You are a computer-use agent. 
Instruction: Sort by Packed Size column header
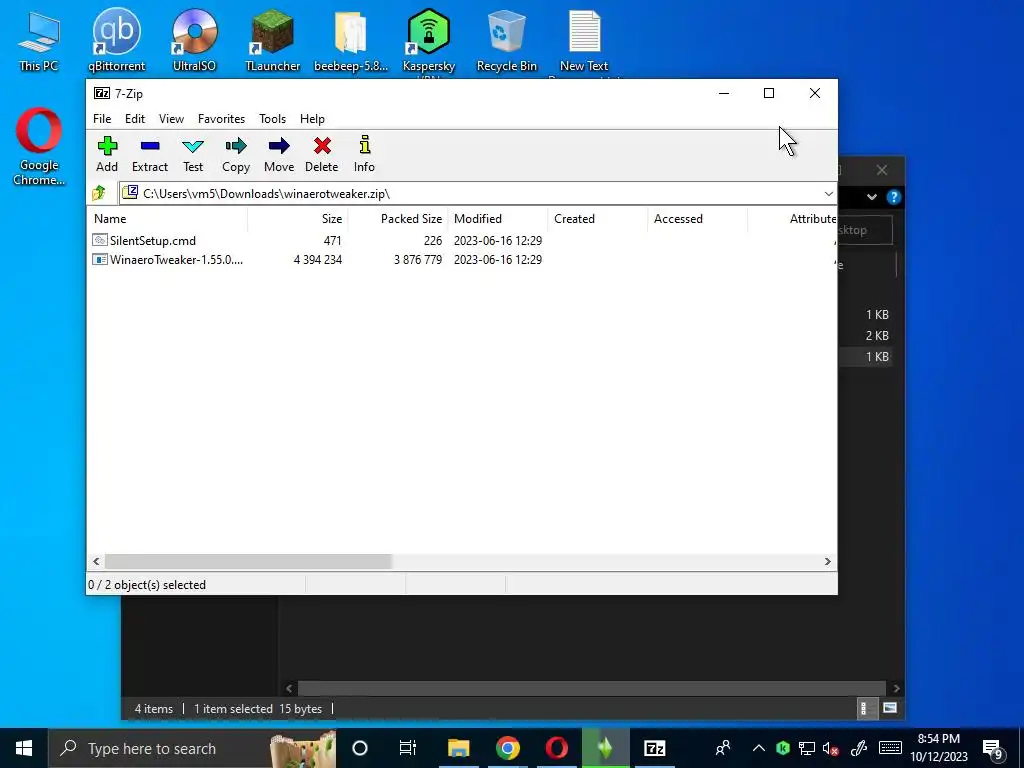click(x=398, y=219)
